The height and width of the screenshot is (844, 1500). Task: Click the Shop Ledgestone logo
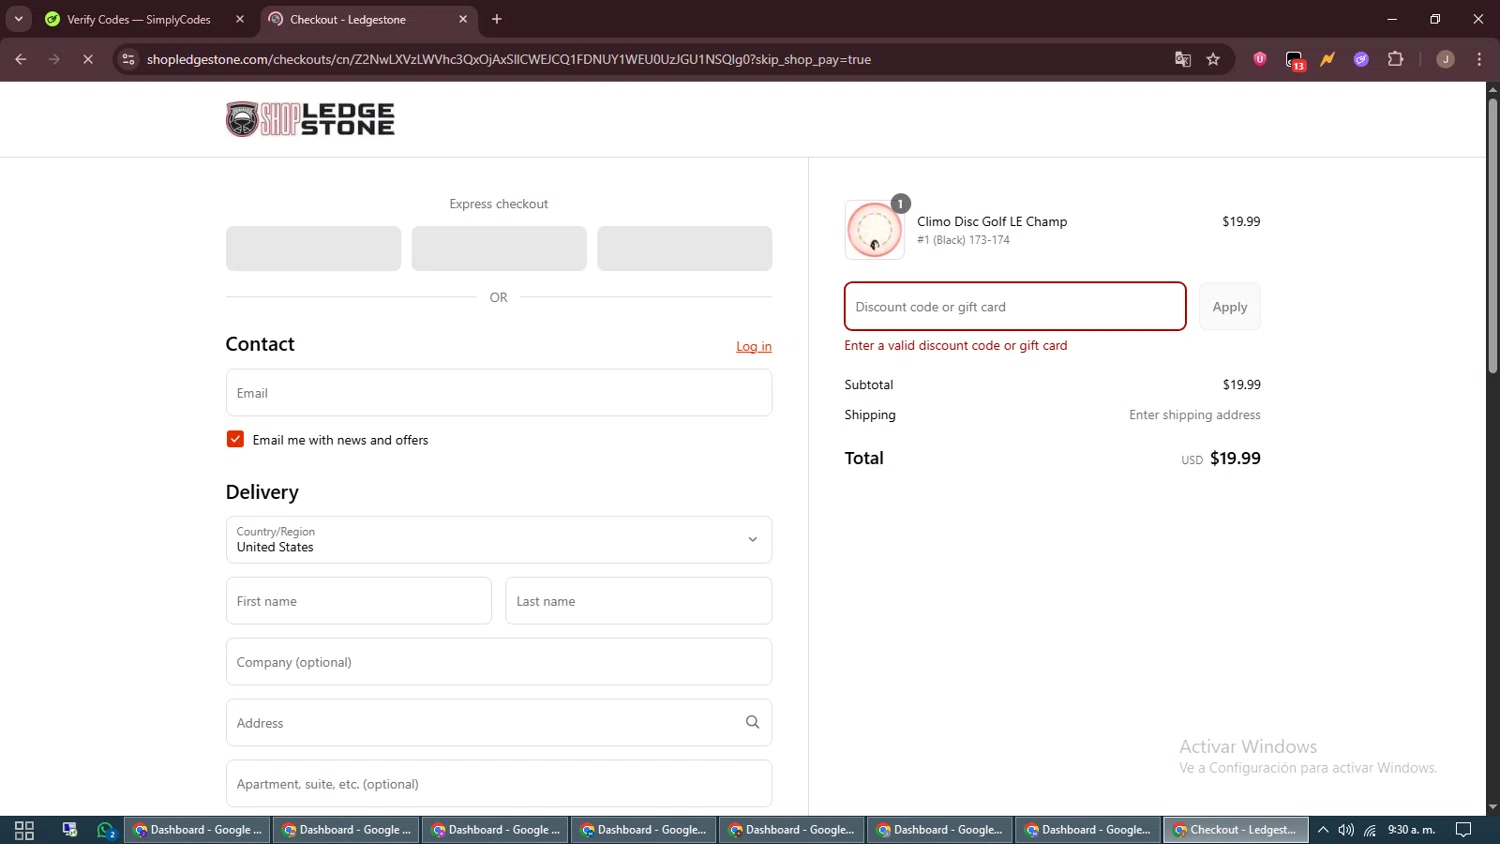pyautogui.click(x=310, y=119)
